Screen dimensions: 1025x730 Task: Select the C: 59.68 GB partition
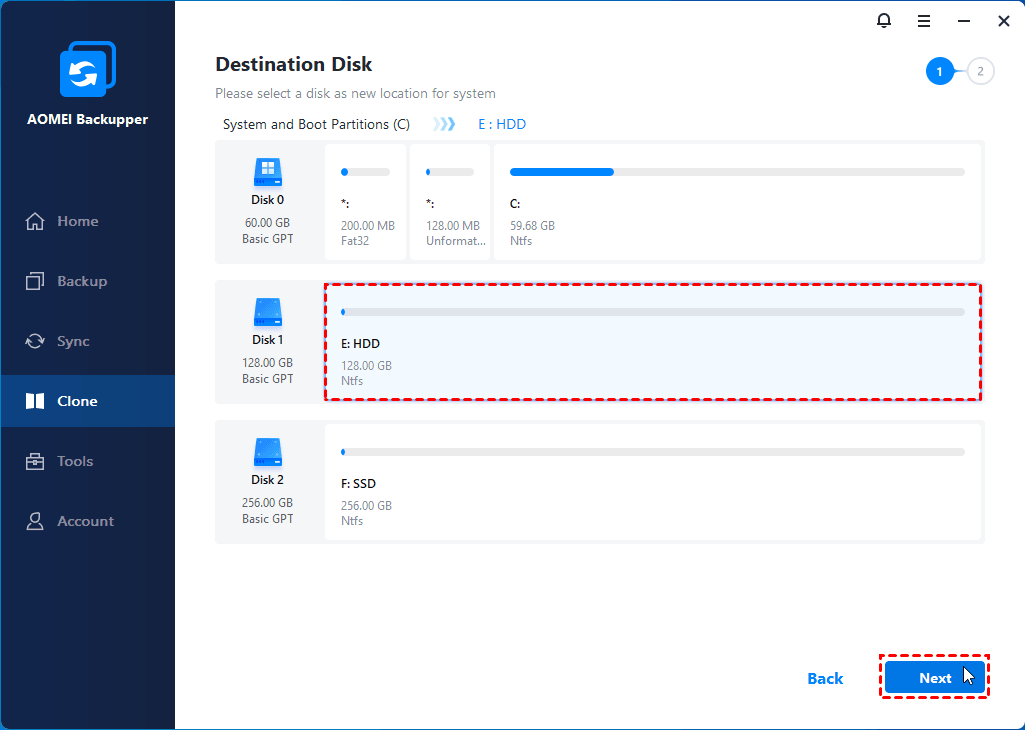pyautogui.click(x=737, y=203)
